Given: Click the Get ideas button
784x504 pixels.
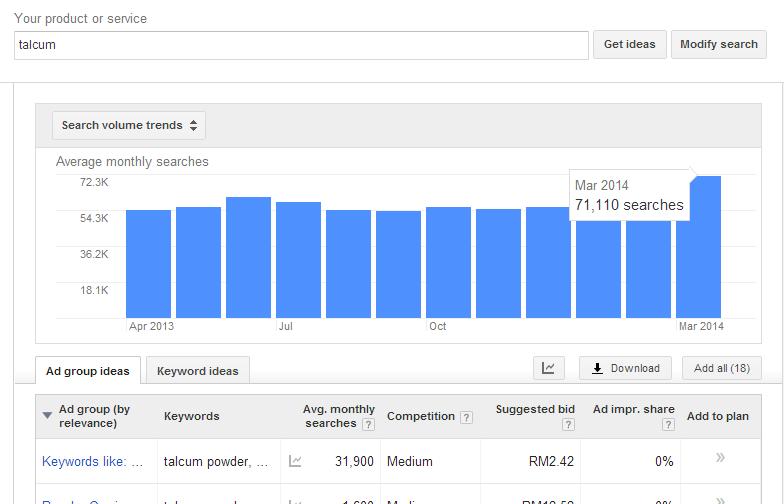Looking at the screenshot, I should pyautogui.click(x=630, y=44).
